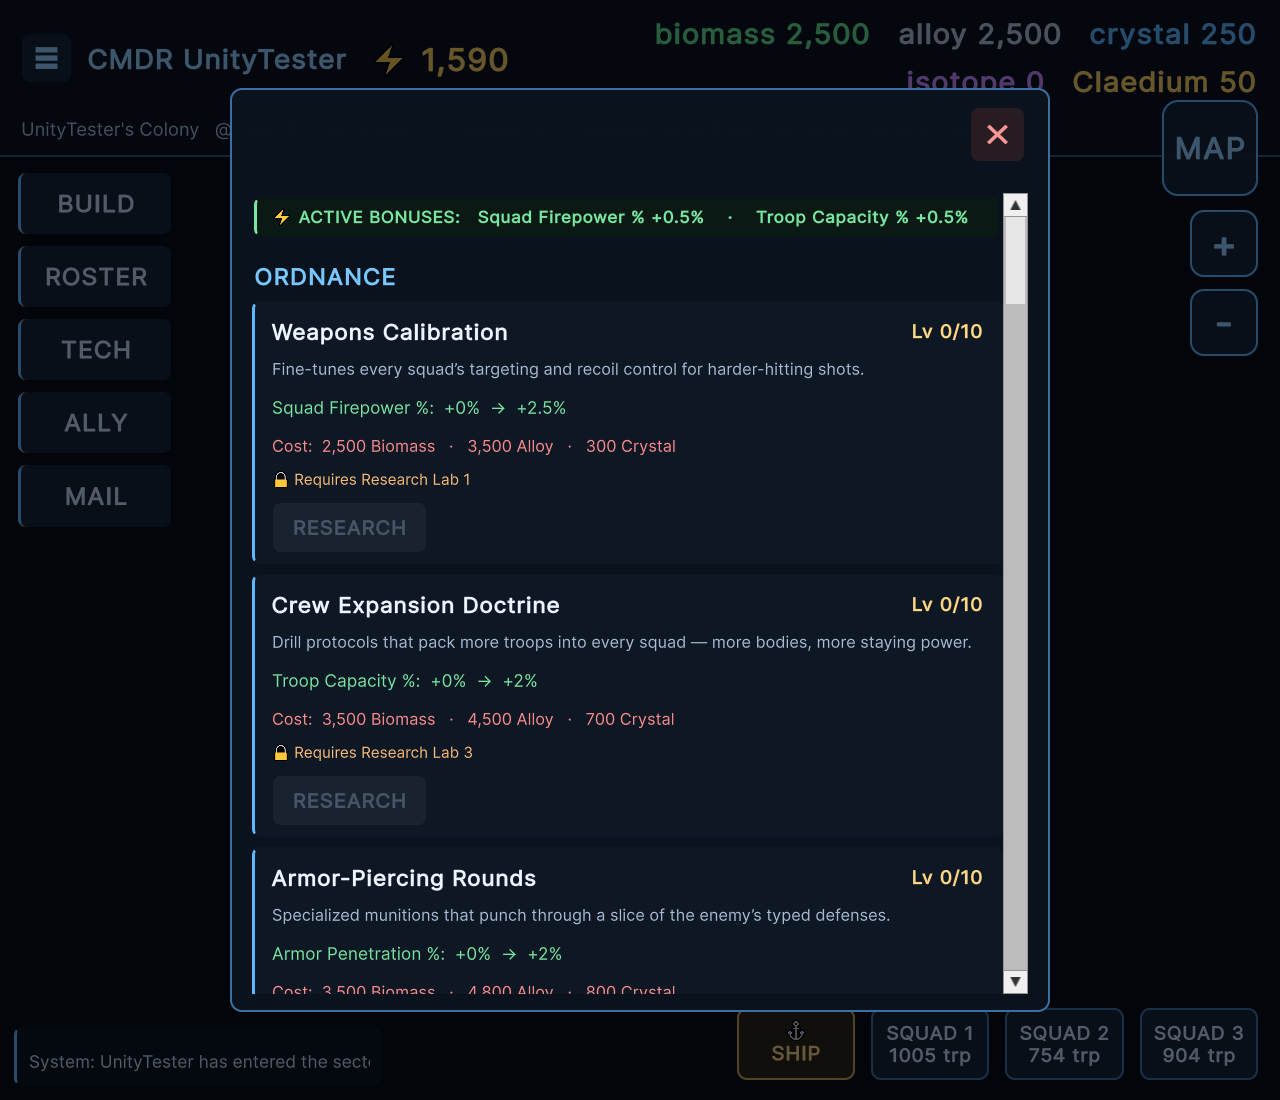The height and width of the screenshot is (1100, 1280).
Task: Open the MAP view
Action: point(1210,148)
